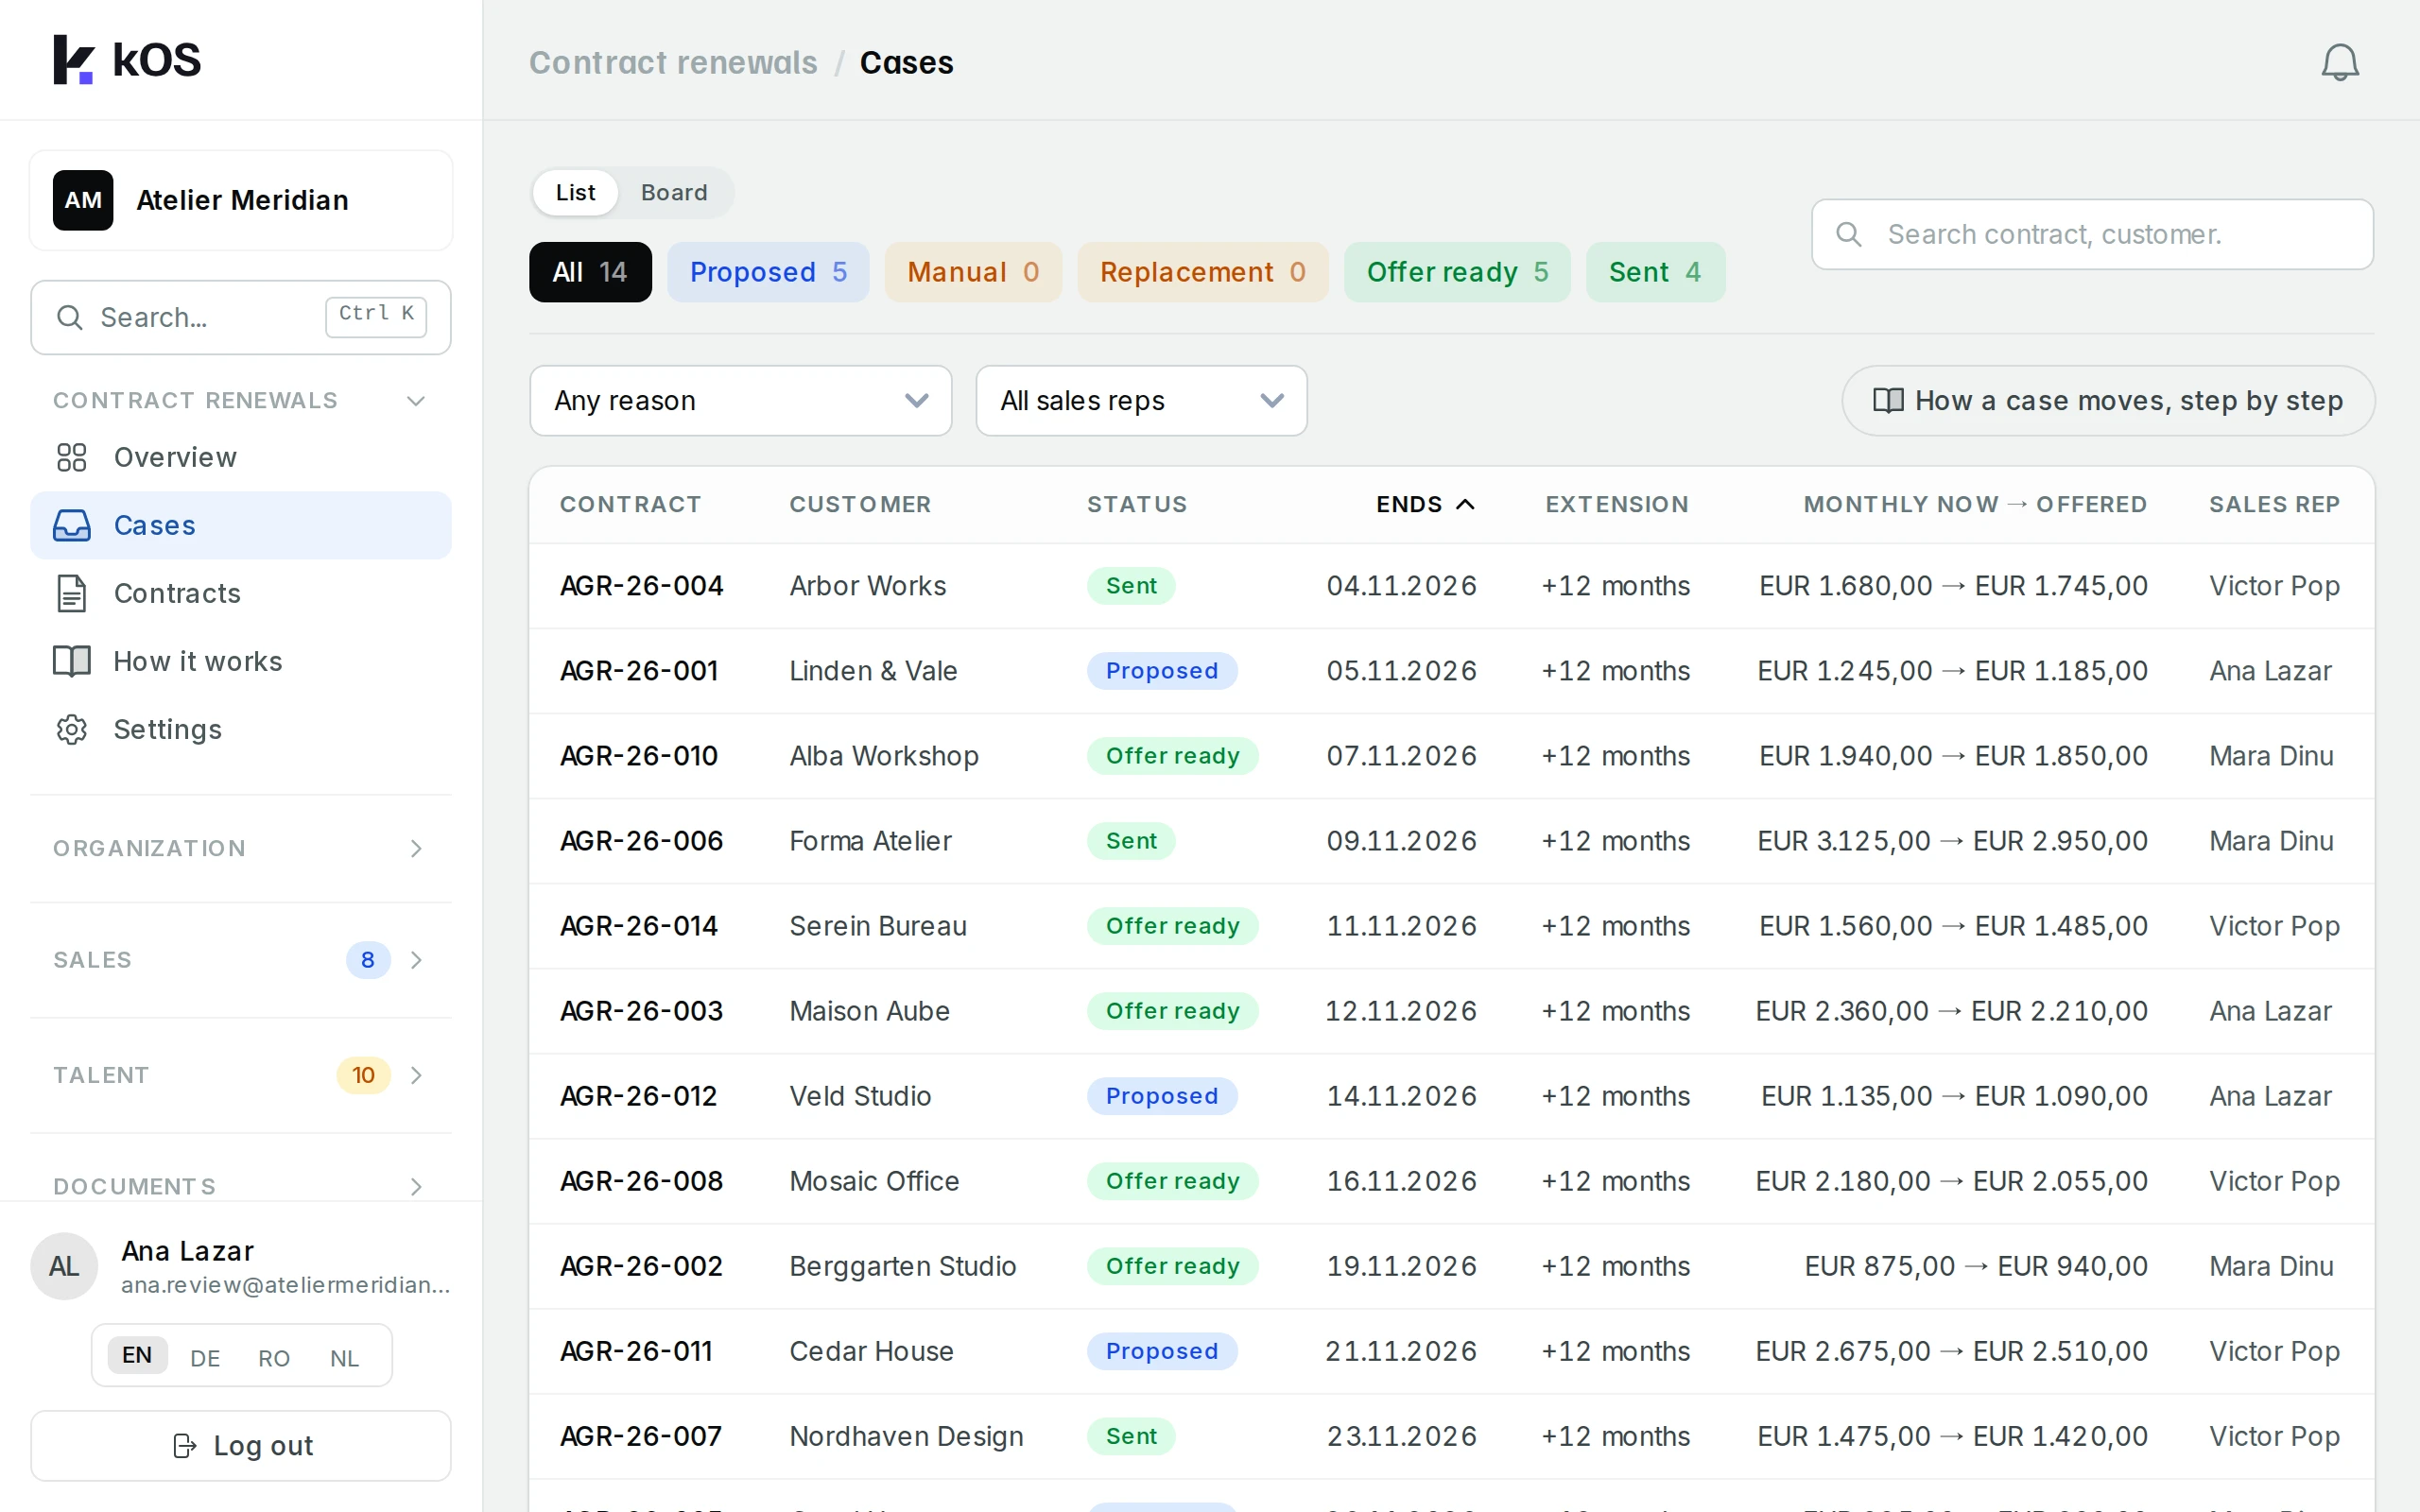Open Settings in the sidebar
Viewport: 2420px width, 1512px height.
[x=241, y=729]
